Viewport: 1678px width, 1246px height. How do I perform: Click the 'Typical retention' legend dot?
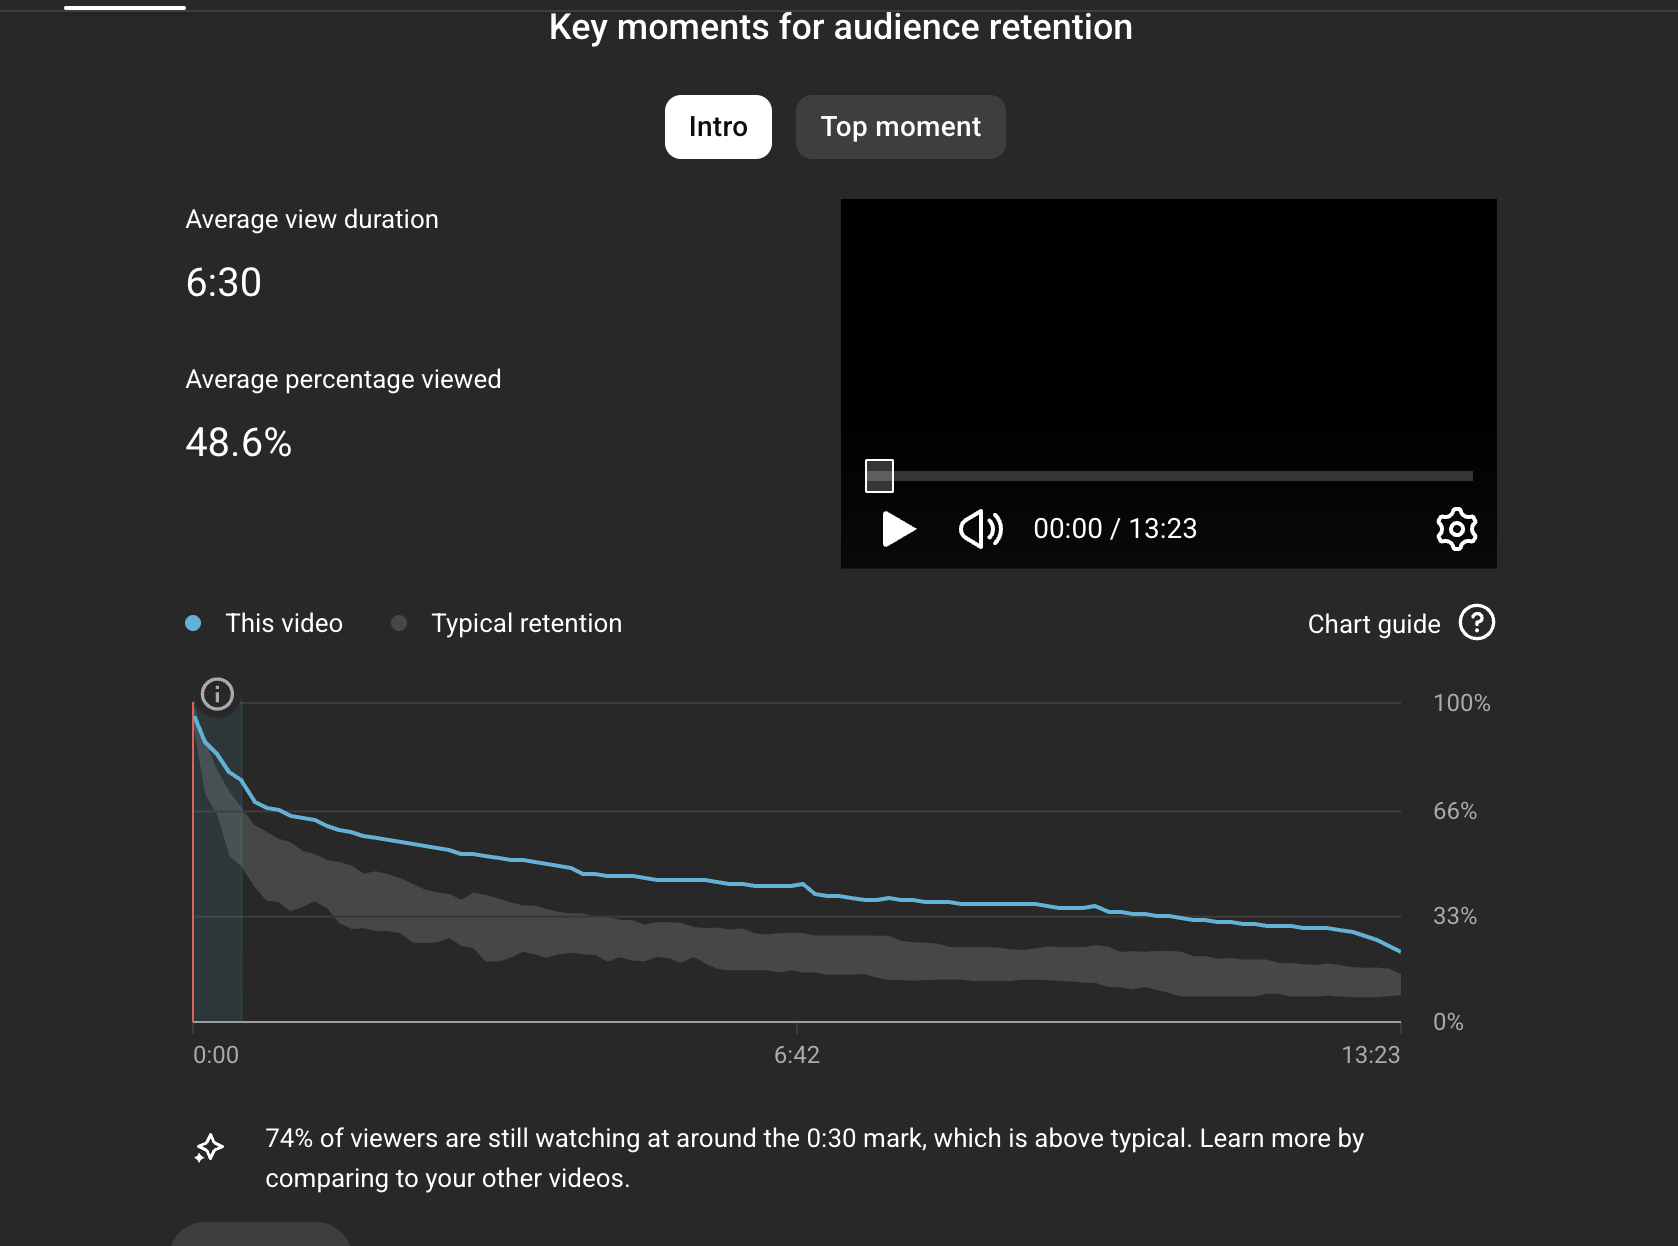pyautogui.click(x=399, y=623)
